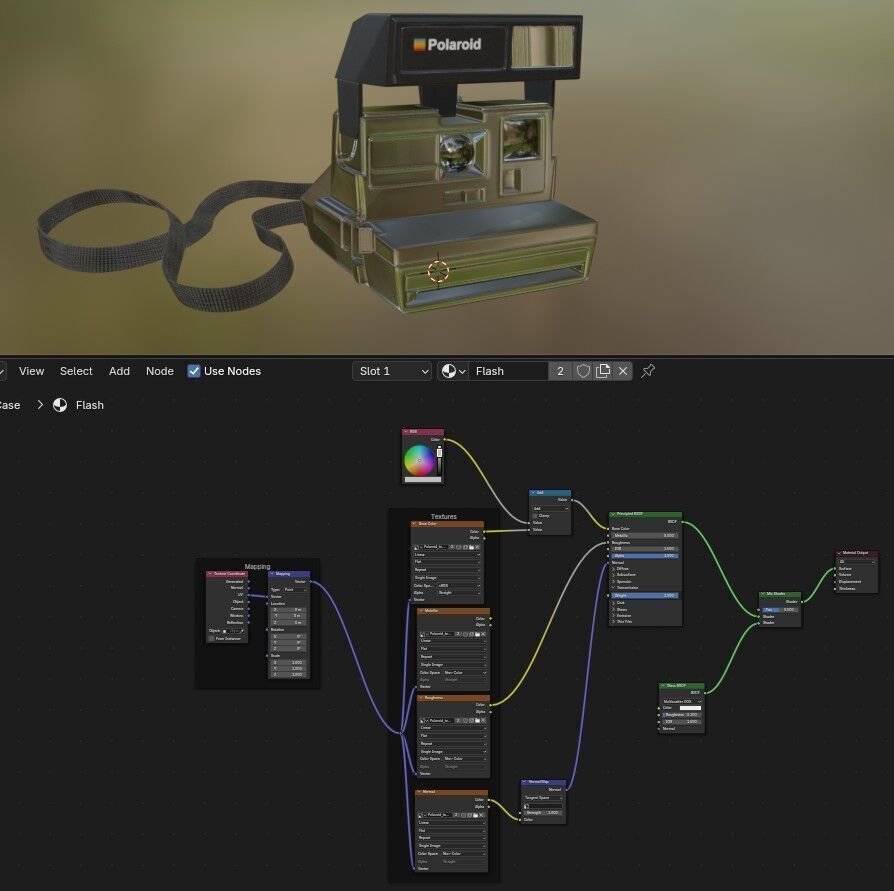Collapse the Principled BSDF node
The width and height of the screenshot is (894, 891).
pos(613,514)
